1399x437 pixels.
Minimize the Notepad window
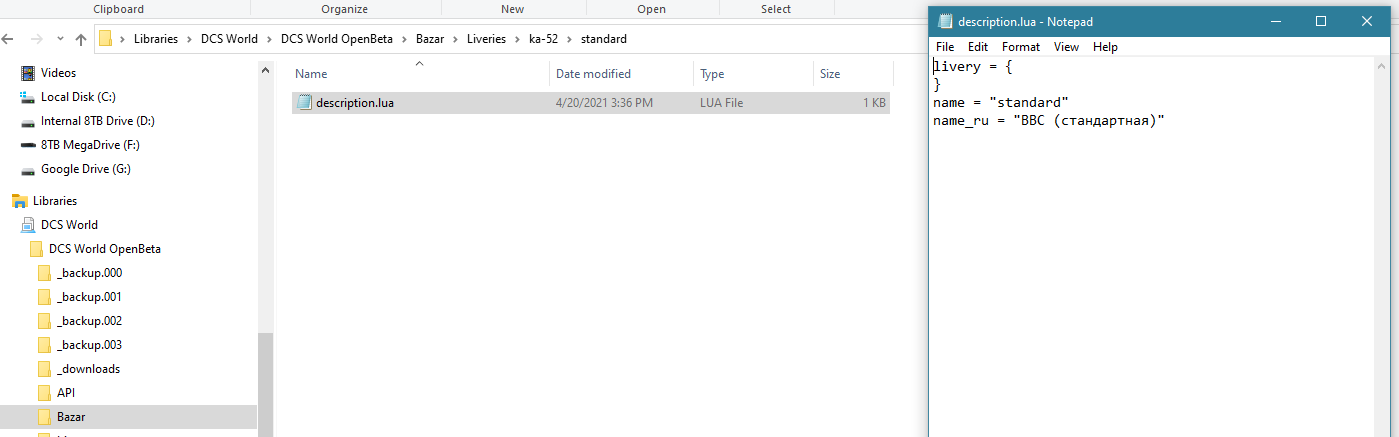tap(1275, 21)
